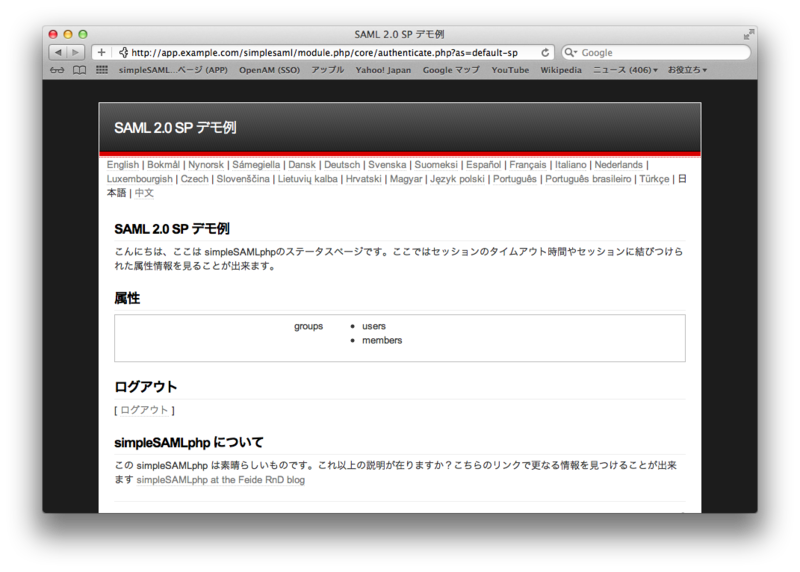
Task: Expand the お役立ち bookmark folder
Action: click(x=687, y=70)
